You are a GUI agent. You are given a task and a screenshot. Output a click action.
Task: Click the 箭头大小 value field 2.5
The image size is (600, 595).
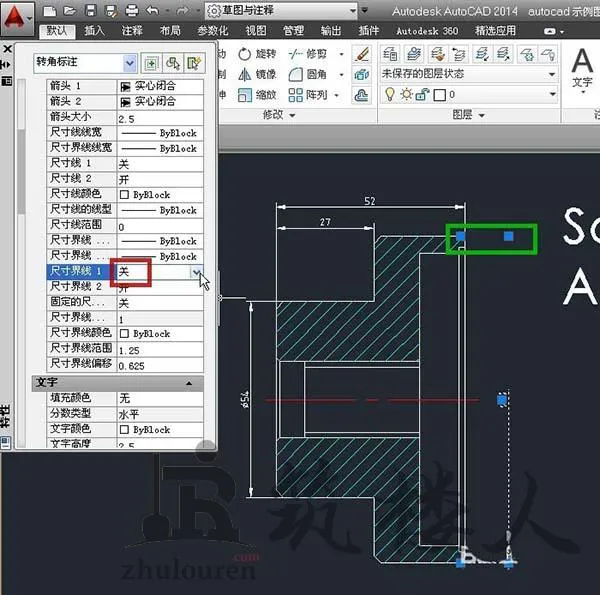coord(160,119)
